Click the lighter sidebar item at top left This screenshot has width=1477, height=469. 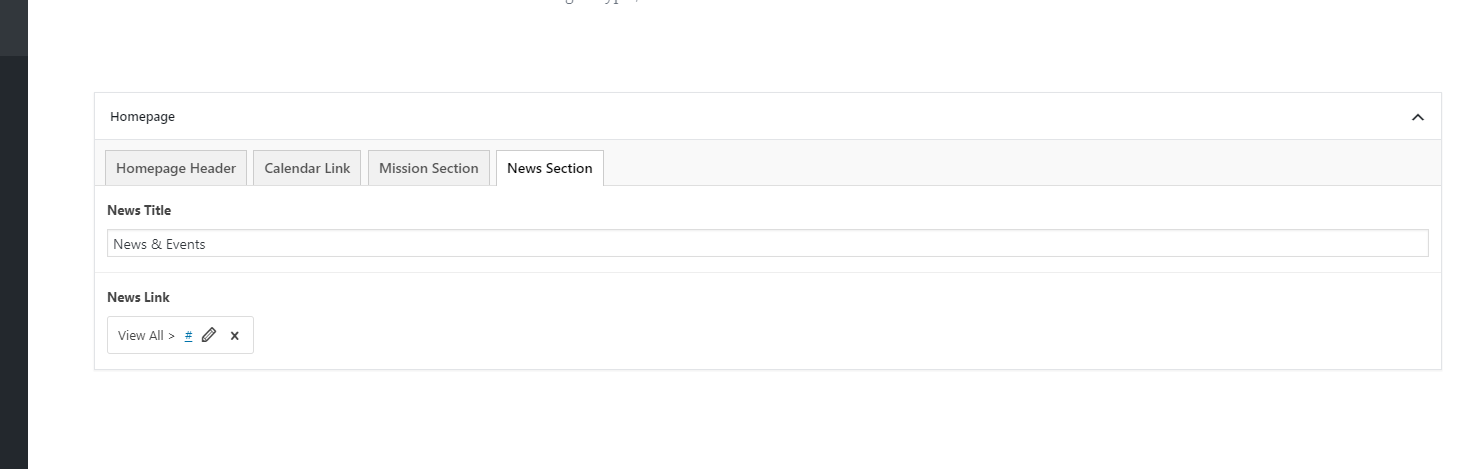click(x=13, y=27)
